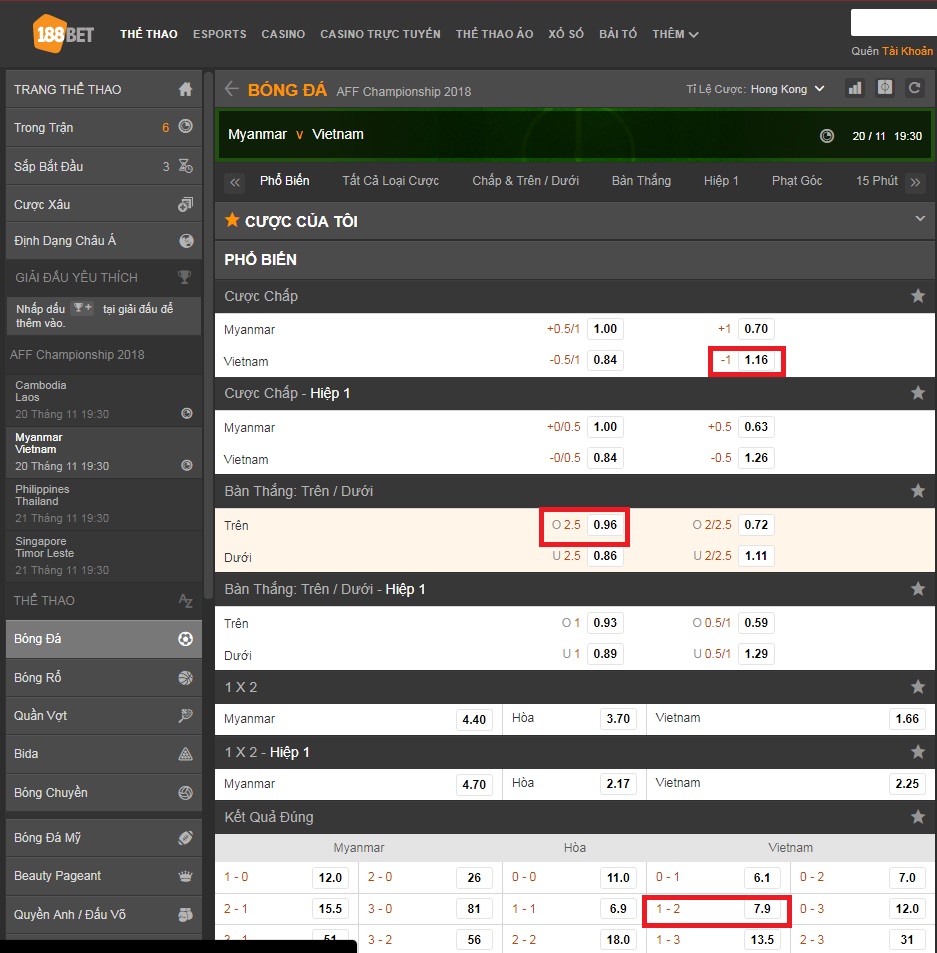Click the Quên Tài Khoản link
Viewport: 937px width, 953px height.
(x=891, y=51)
